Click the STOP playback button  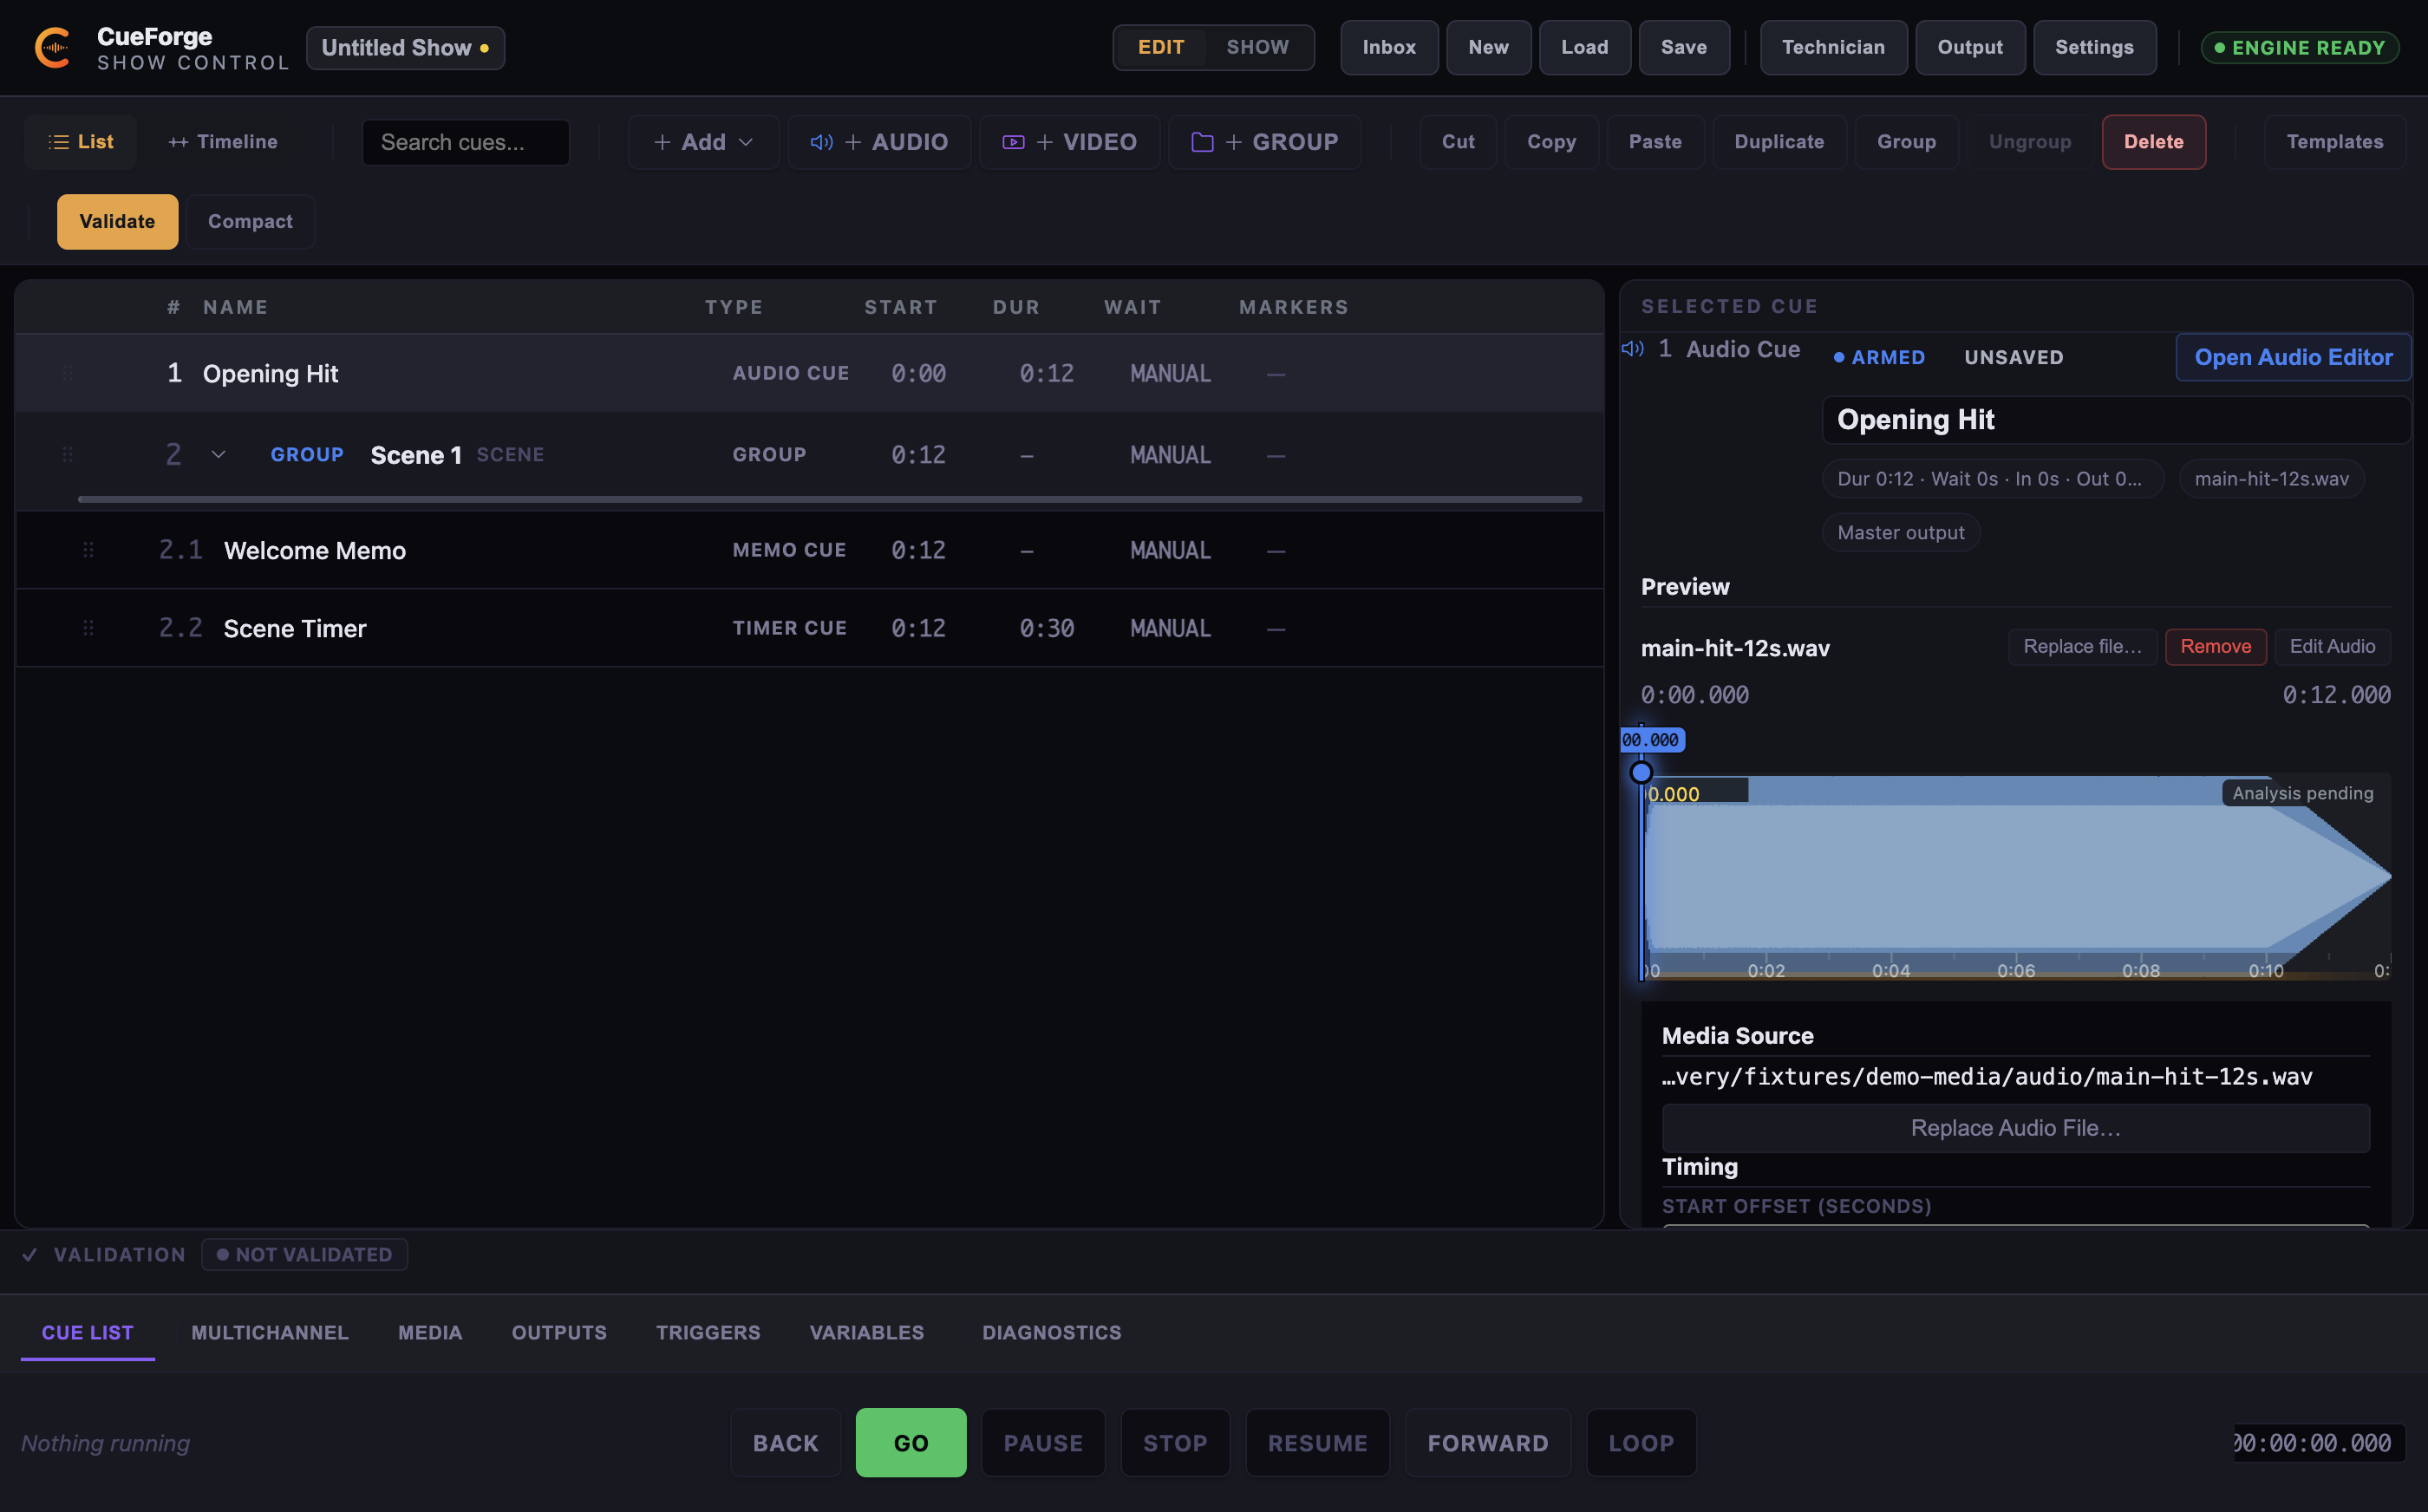point(1175,1443)
